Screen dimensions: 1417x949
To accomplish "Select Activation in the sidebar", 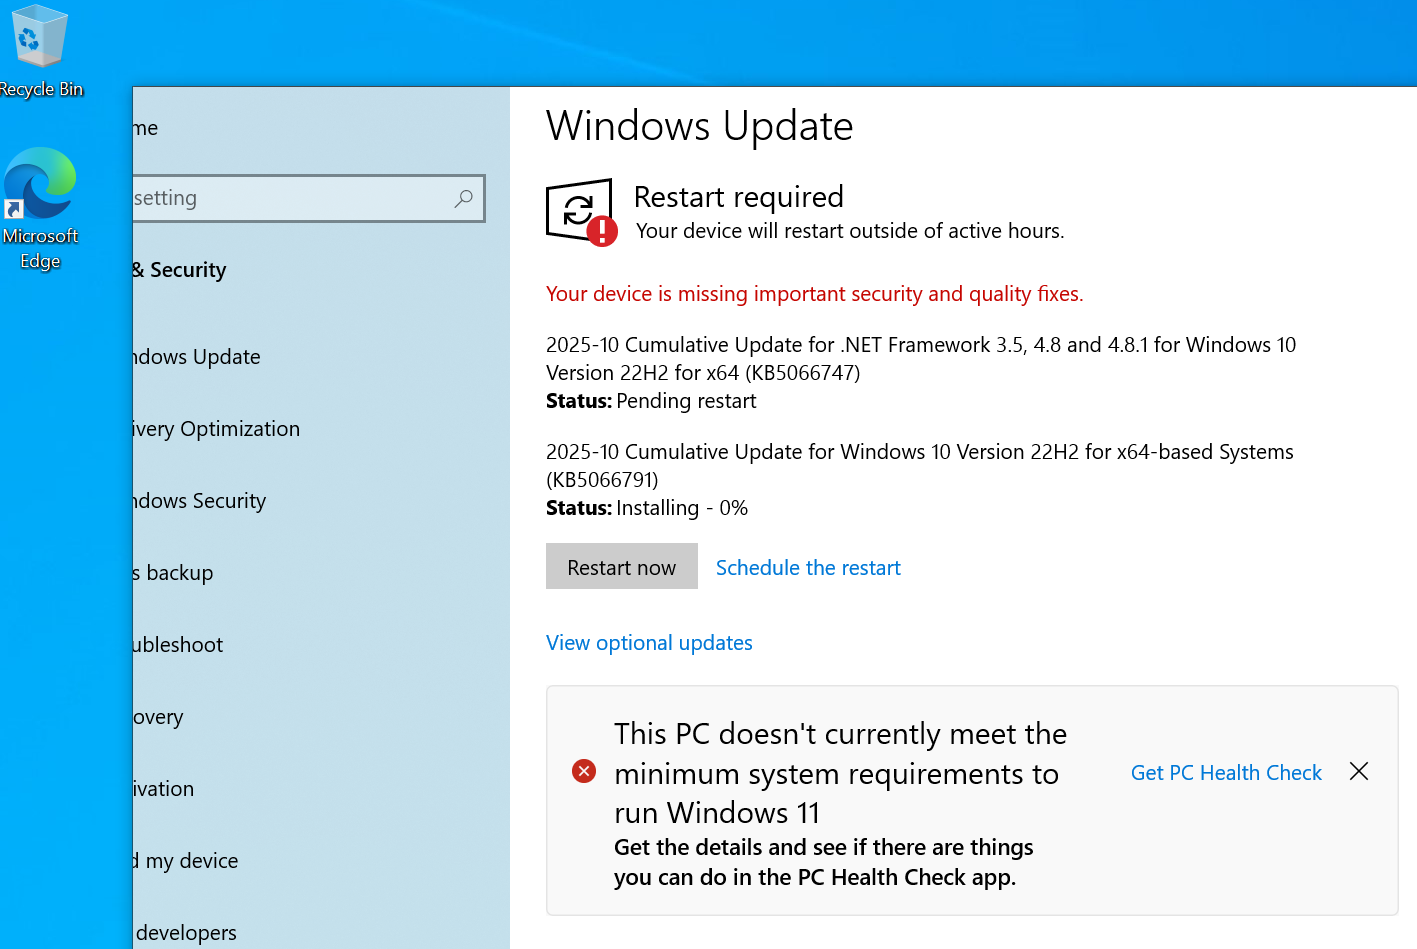I will click(x=165, y=789).
